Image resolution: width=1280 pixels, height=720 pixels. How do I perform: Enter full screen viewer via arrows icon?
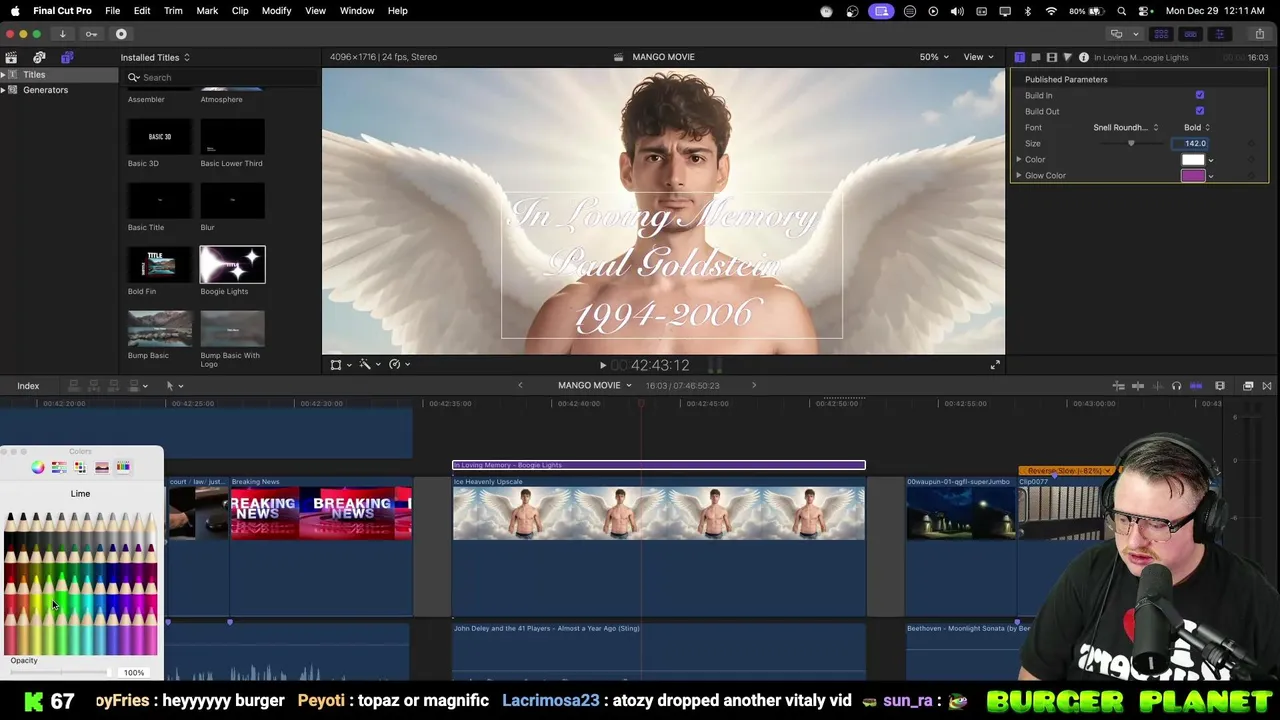tap(995, 365)
